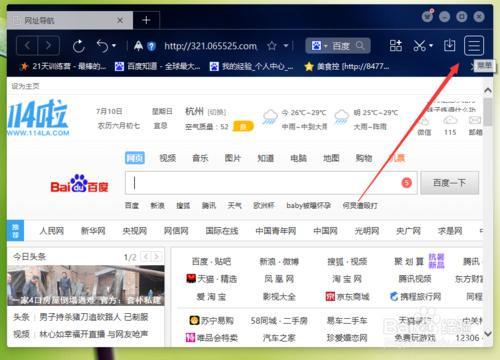The height and width of the screenshot is (360, 500).
Task: Click the red round icon in search box
Action: [407, 183]
